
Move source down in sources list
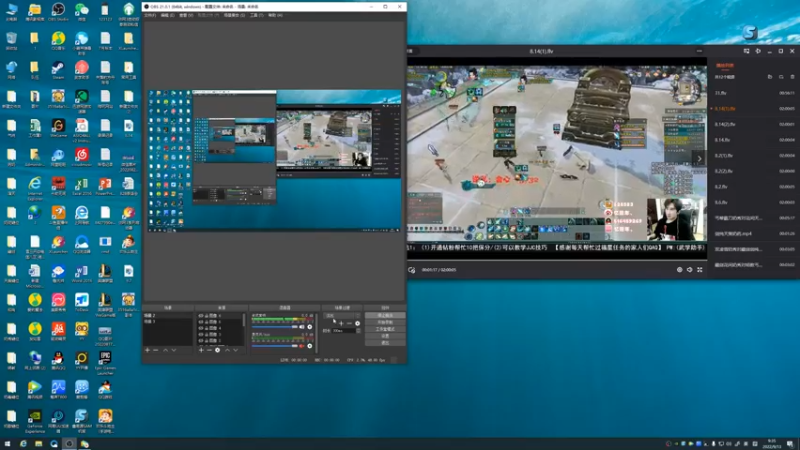point(236,350)
